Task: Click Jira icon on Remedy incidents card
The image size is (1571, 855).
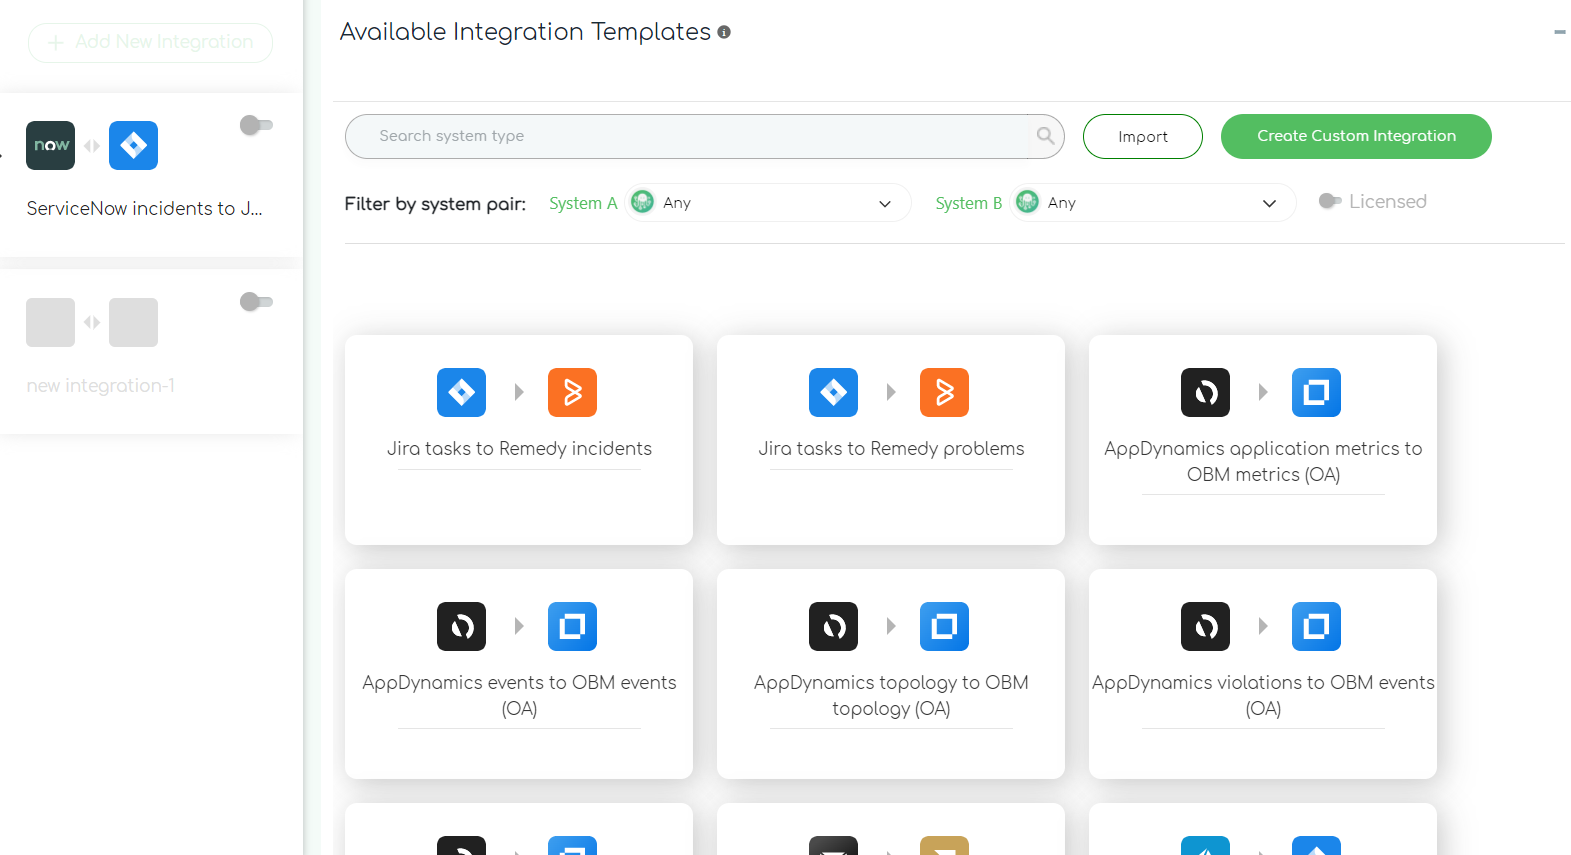Action: click(461, 392)
